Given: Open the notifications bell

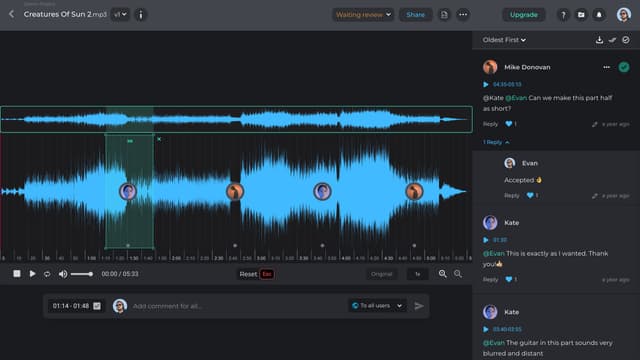Looking at the screenshot, I should (599, 15).
